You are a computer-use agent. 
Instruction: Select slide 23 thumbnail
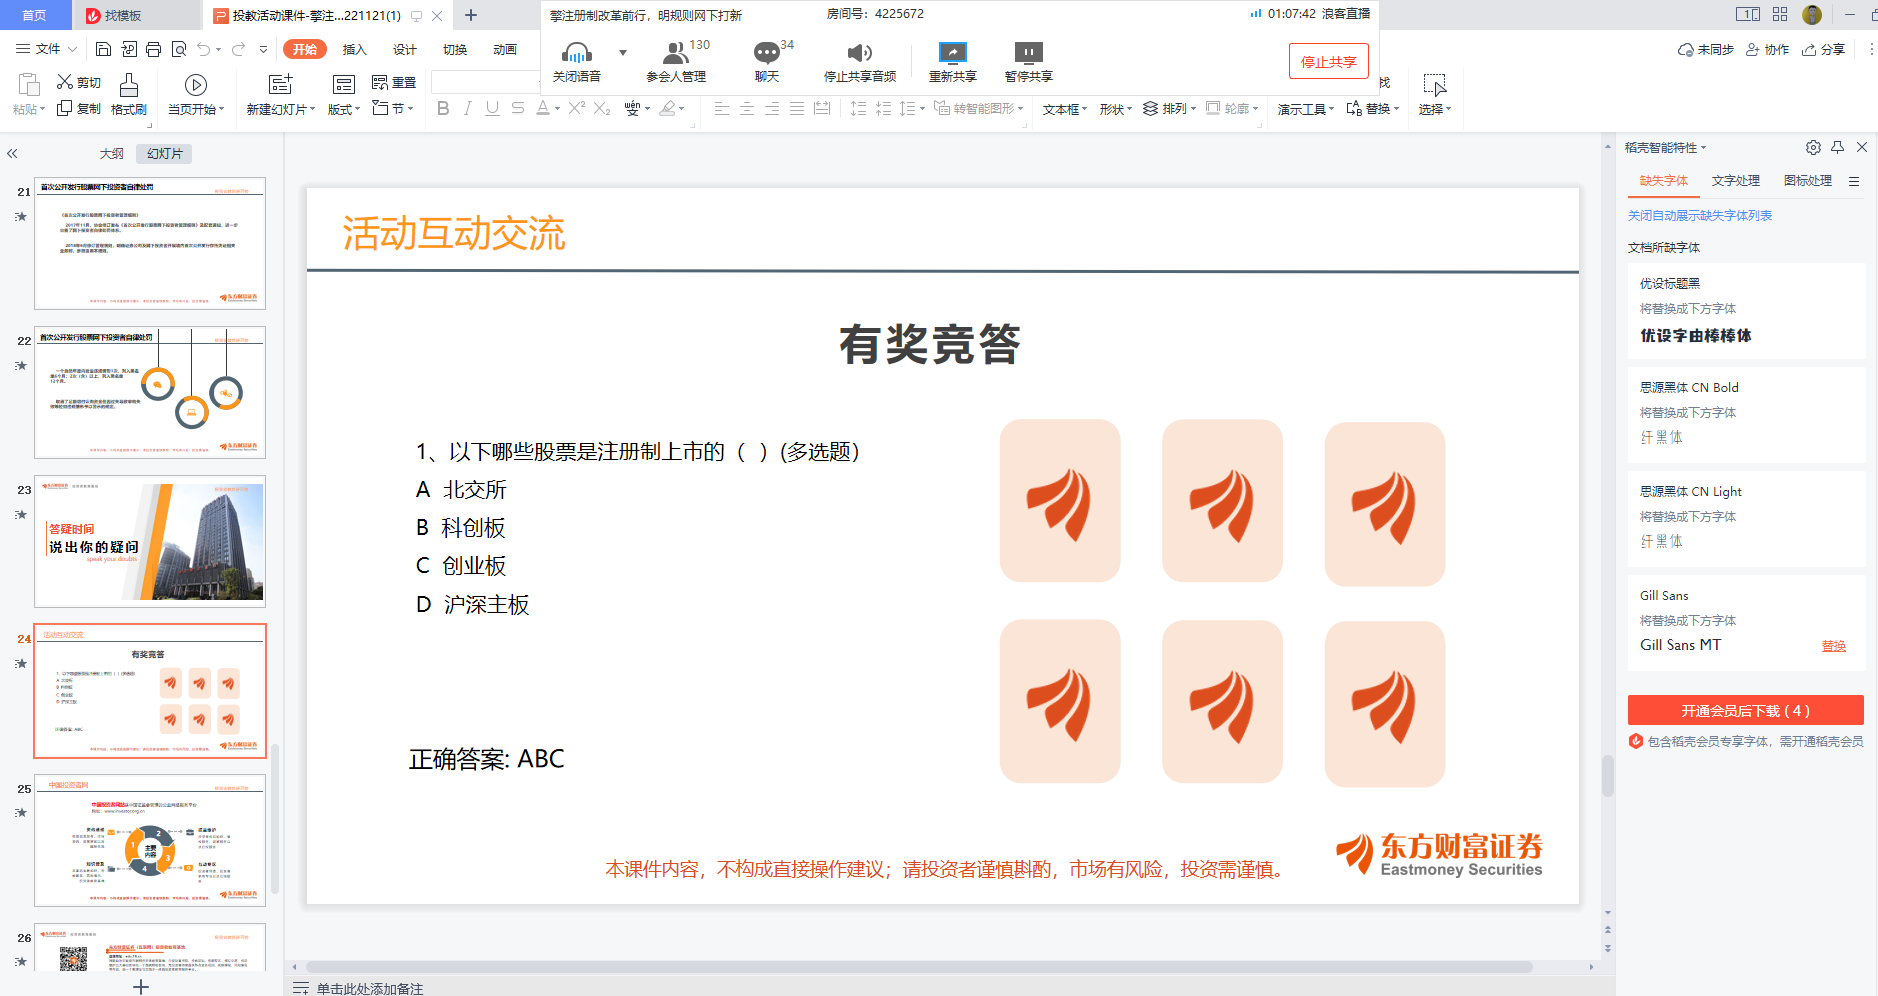(150, 541)
